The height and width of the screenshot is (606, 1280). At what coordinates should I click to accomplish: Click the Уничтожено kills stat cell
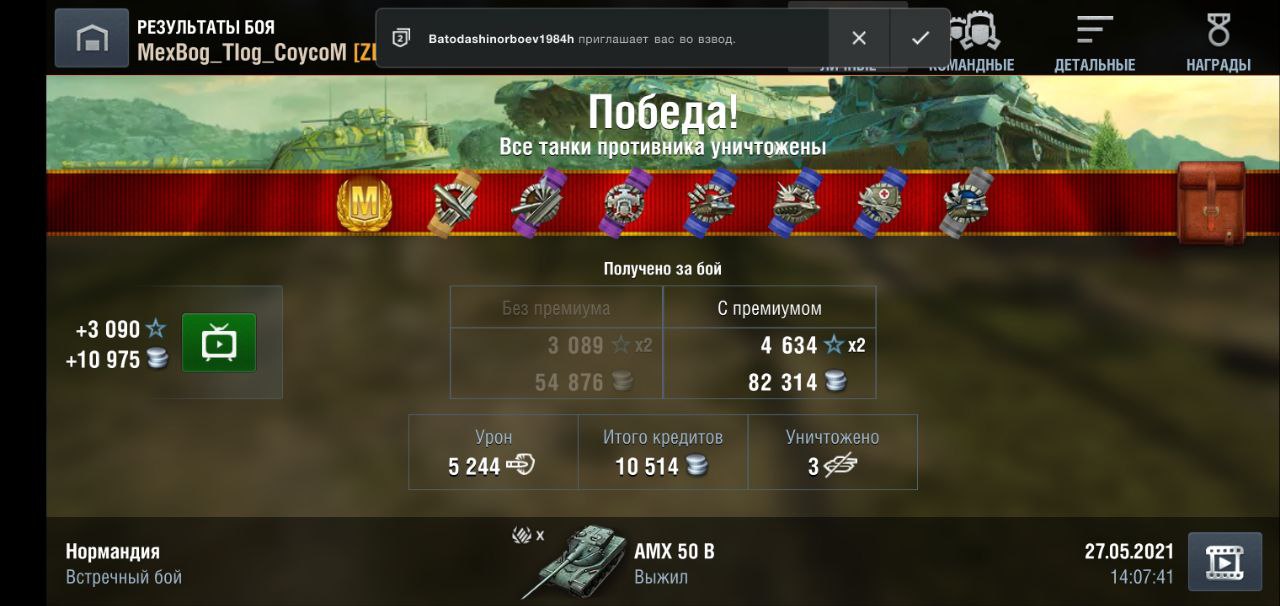832,452
